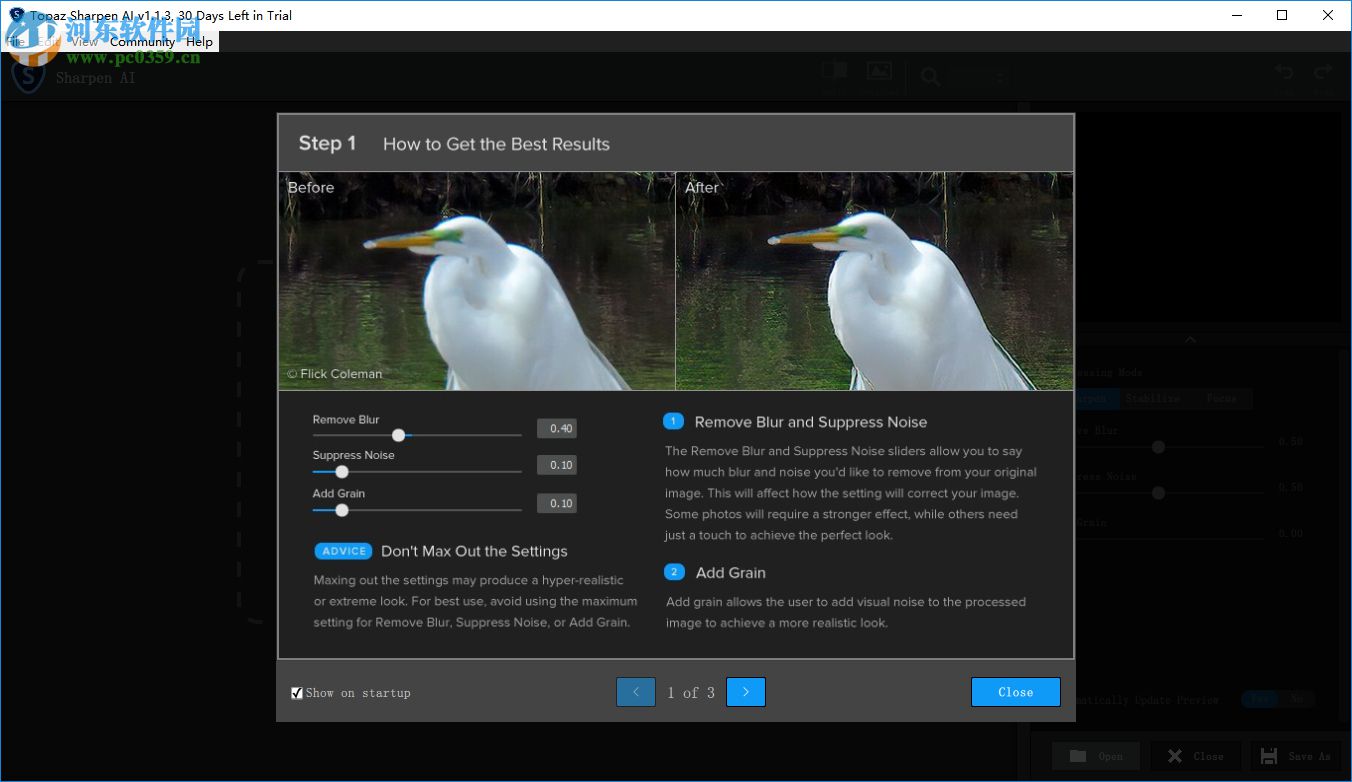Click the Suppress Noise value field 0.10

point(557,465)
